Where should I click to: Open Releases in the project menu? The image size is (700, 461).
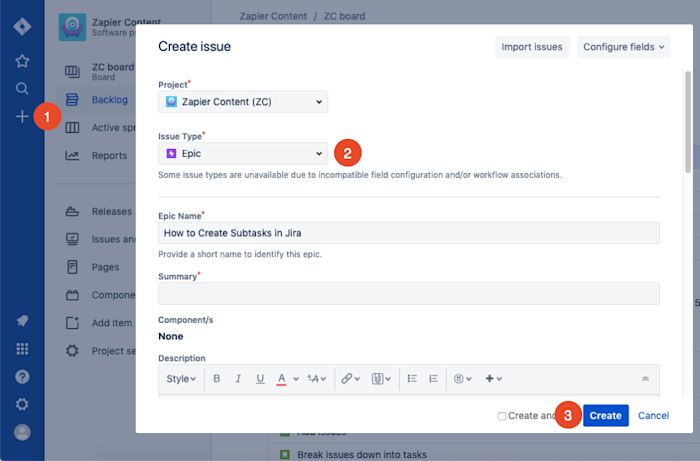point(112,212)
